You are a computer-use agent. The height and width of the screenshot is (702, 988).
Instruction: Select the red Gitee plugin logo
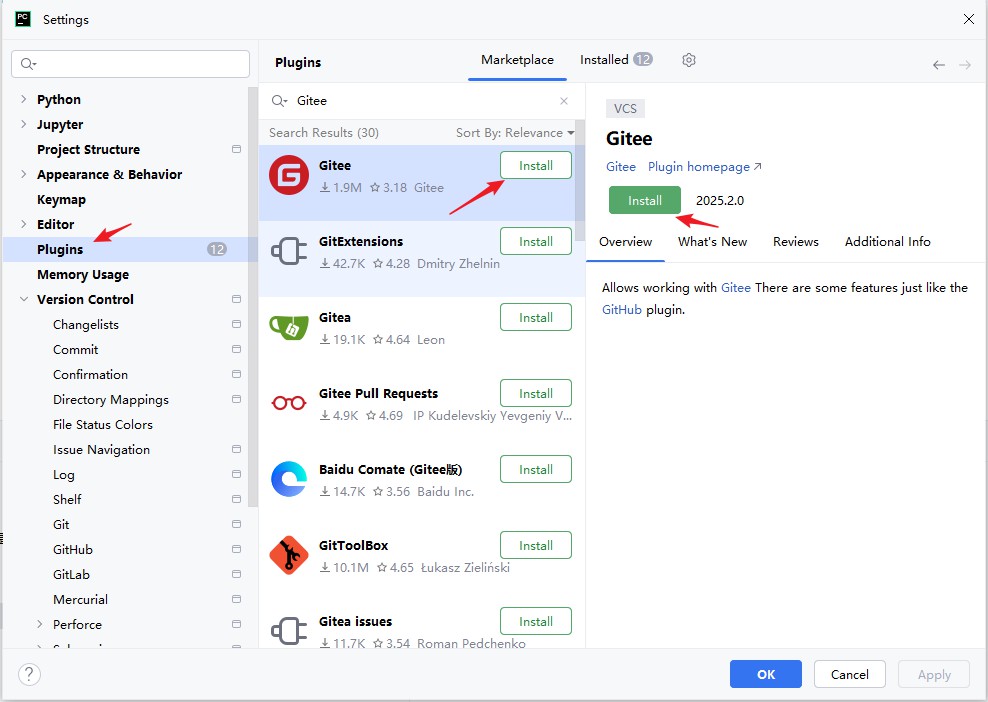pyautogui.click(x=289, y=175)
